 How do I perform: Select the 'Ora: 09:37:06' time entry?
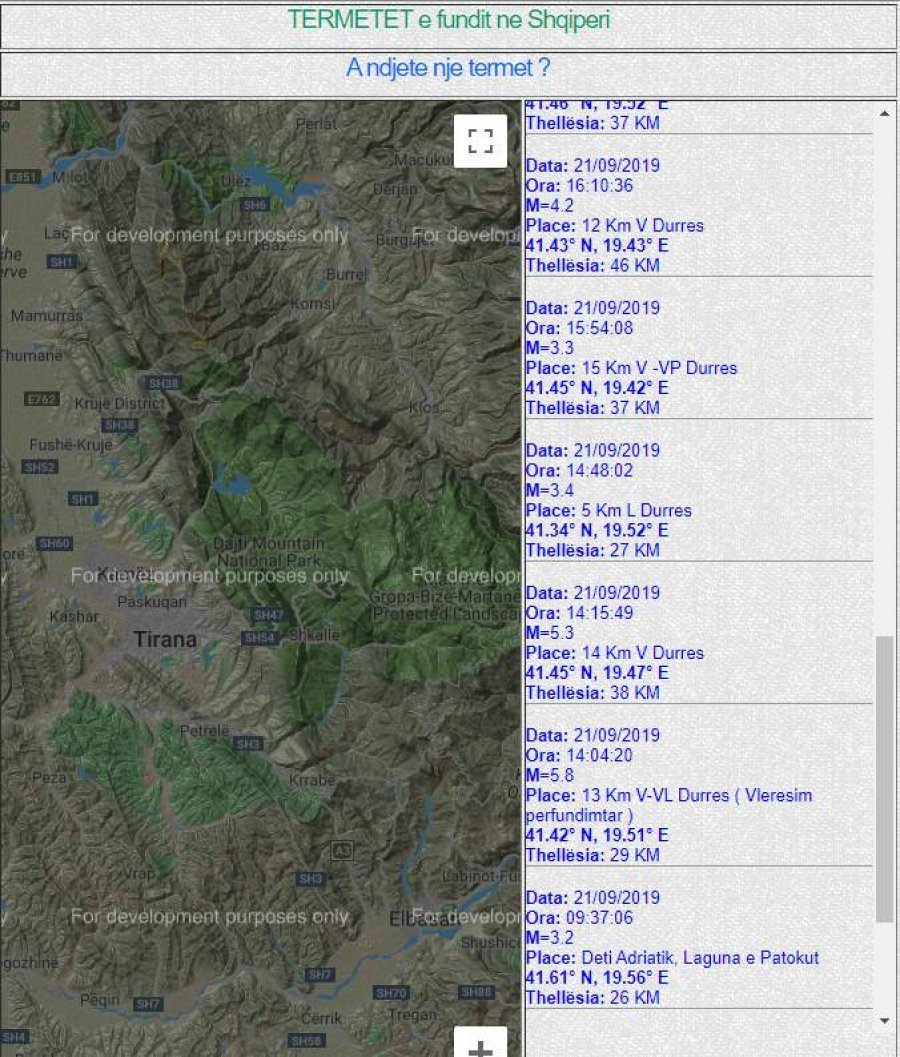579,917
